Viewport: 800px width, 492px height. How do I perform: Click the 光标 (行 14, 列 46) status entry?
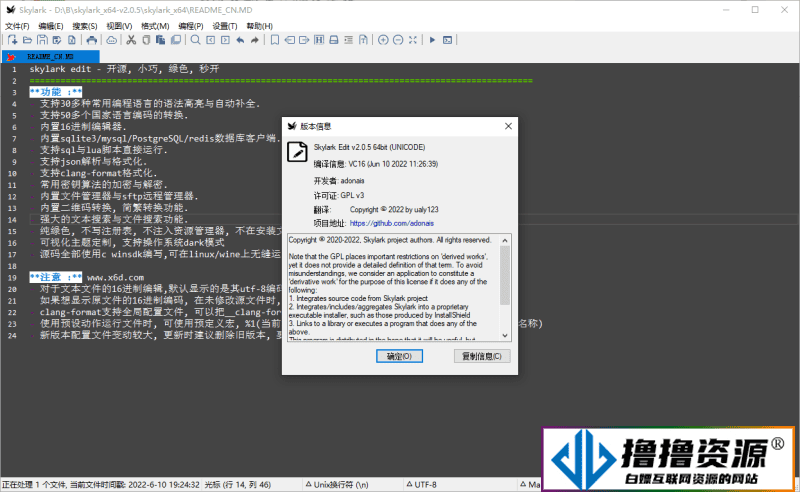click(x=238, y=484)
